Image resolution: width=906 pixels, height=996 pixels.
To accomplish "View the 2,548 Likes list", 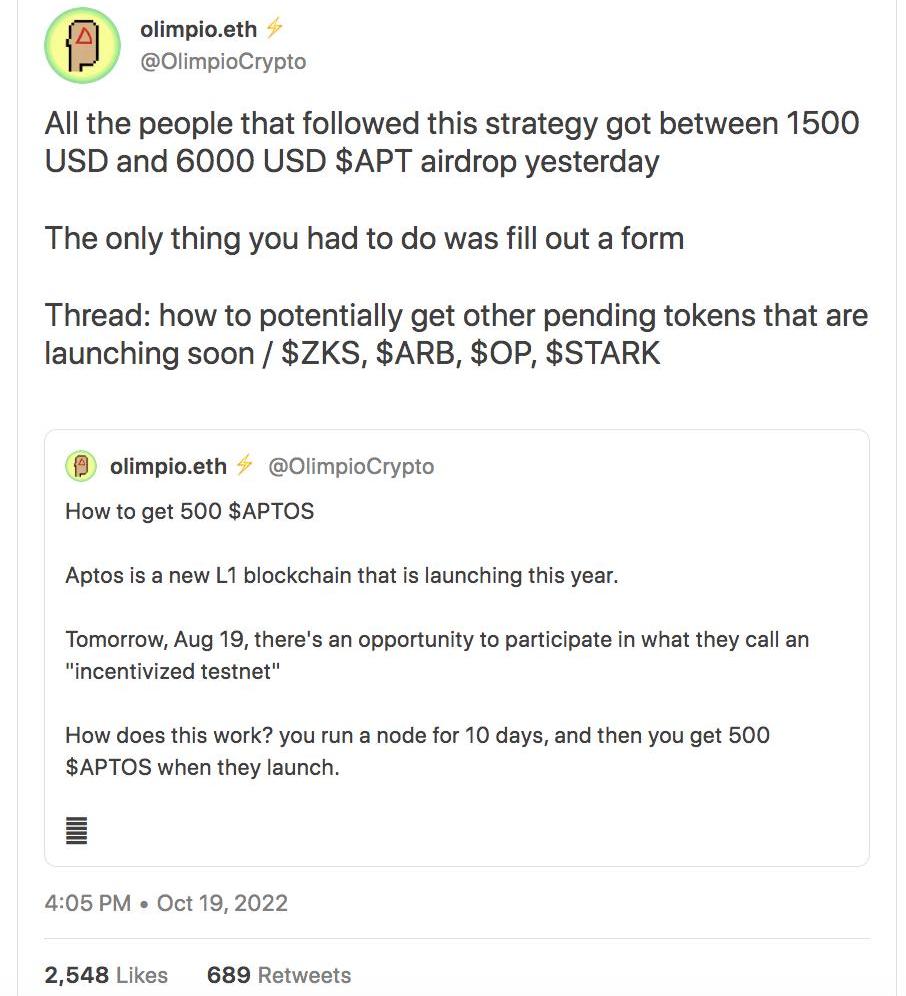I will point(106,975).
